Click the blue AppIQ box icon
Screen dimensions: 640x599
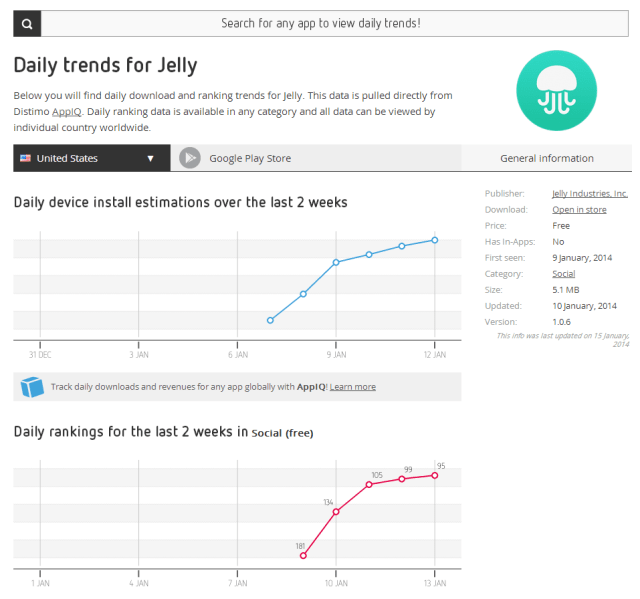[32, 387]
